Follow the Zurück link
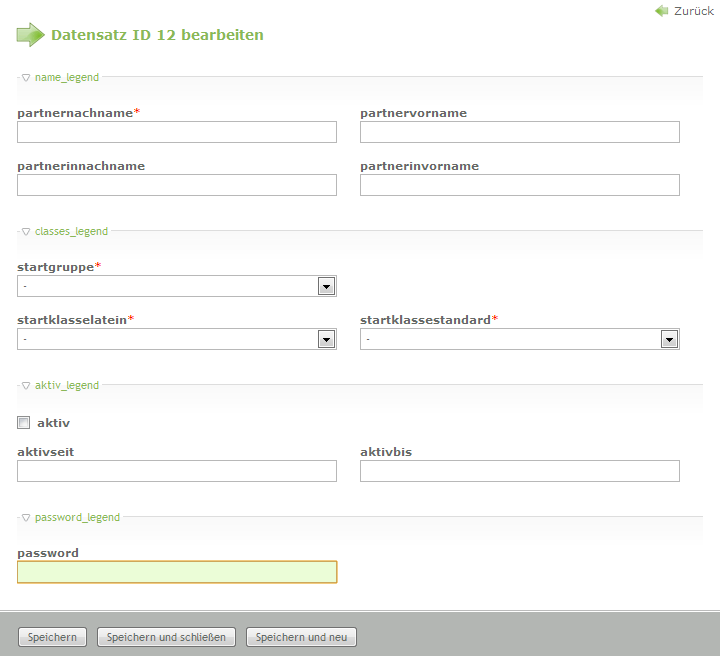This screenshot has height=656, width=720. click(693, 11)
